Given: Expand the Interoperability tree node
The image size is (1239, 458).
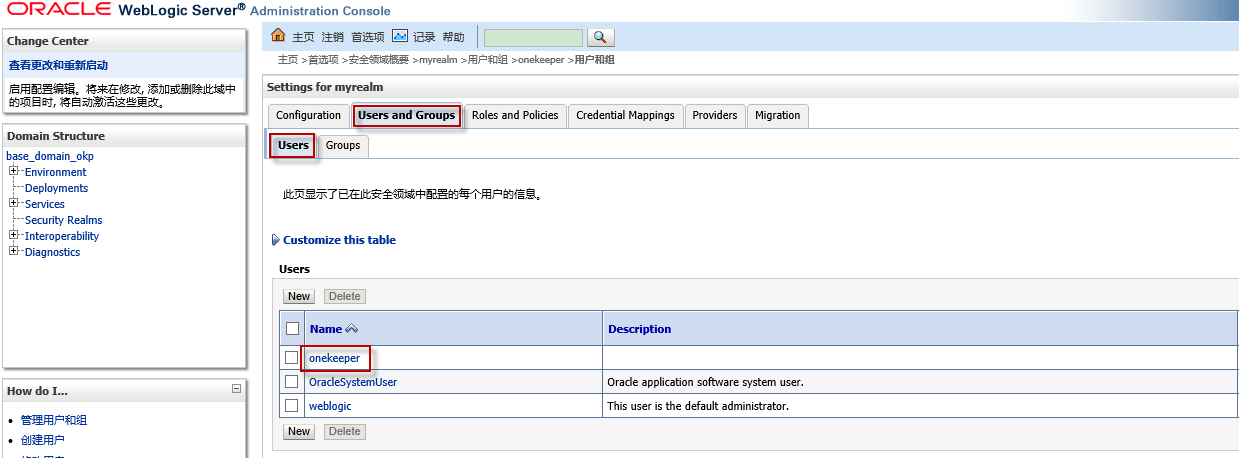Looking at the screenshot, I should pyautogui.click(x=14, y=235).
